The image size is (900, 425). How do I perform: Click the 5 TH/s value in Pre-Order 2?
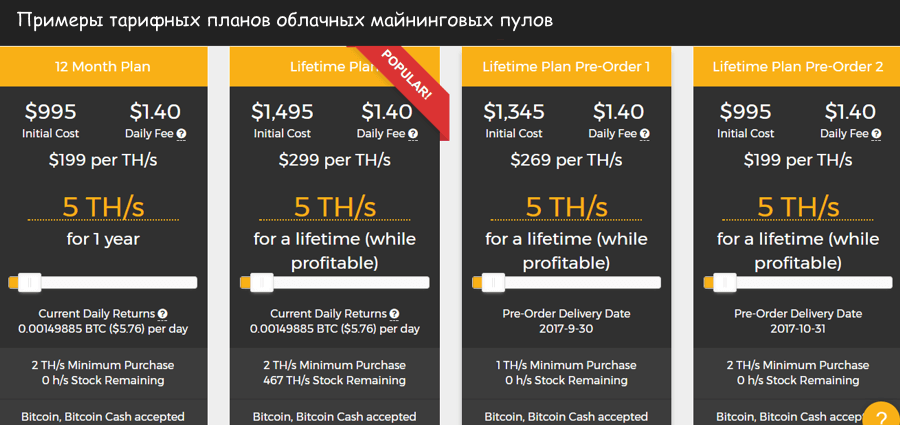[798, 207]
